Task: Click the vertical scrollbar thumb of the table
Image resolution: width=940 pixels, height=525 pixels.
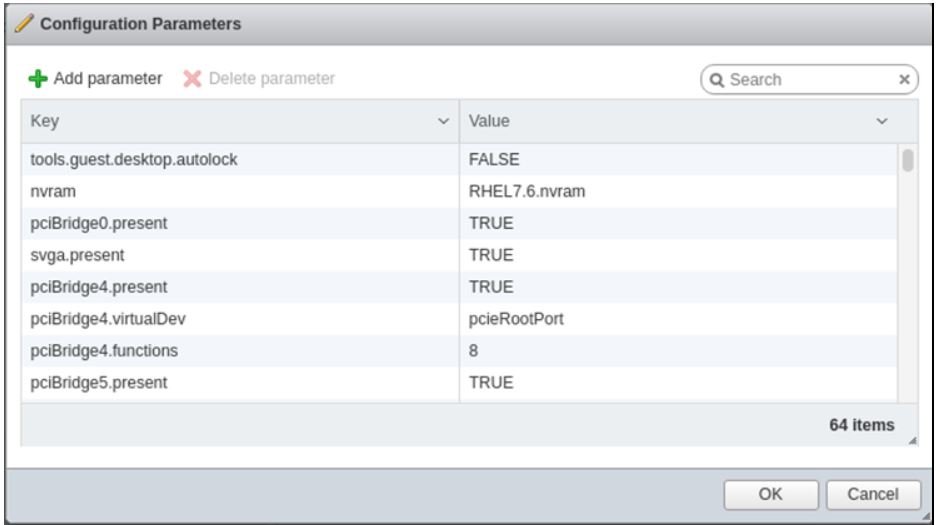Action: (907, 160)
